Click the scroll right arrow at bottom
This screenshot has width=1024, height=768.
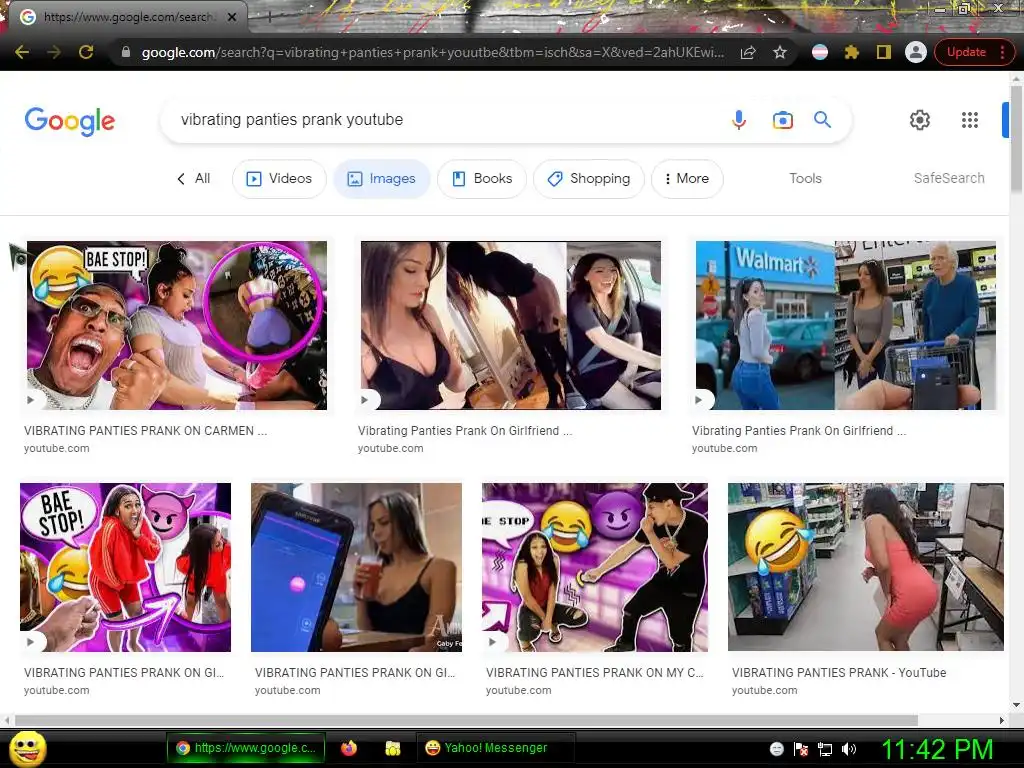[1002, 720]
